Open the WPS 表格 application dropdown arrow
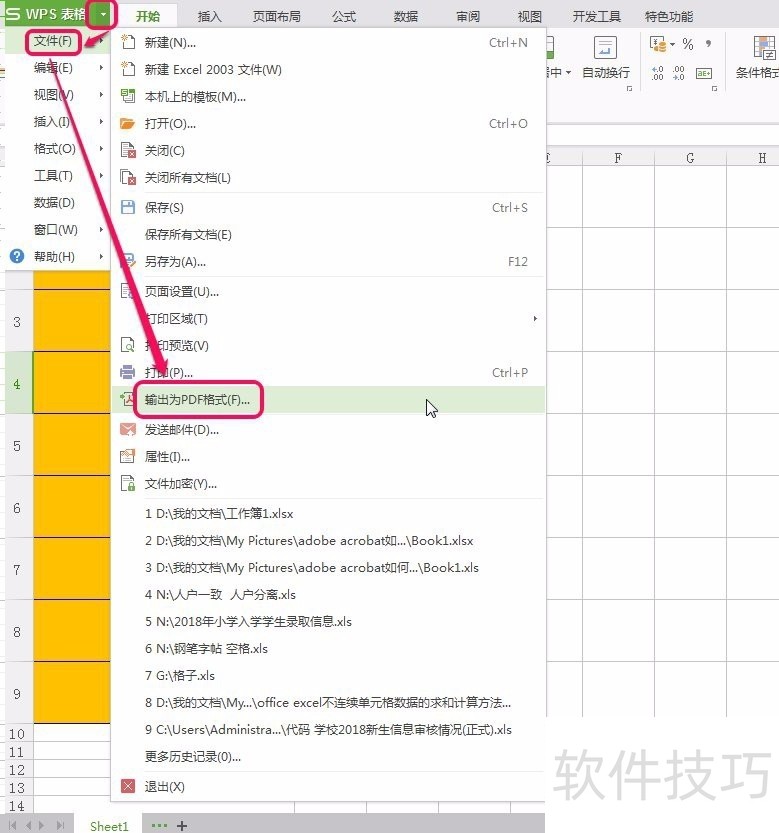 [x=104, y=14]
